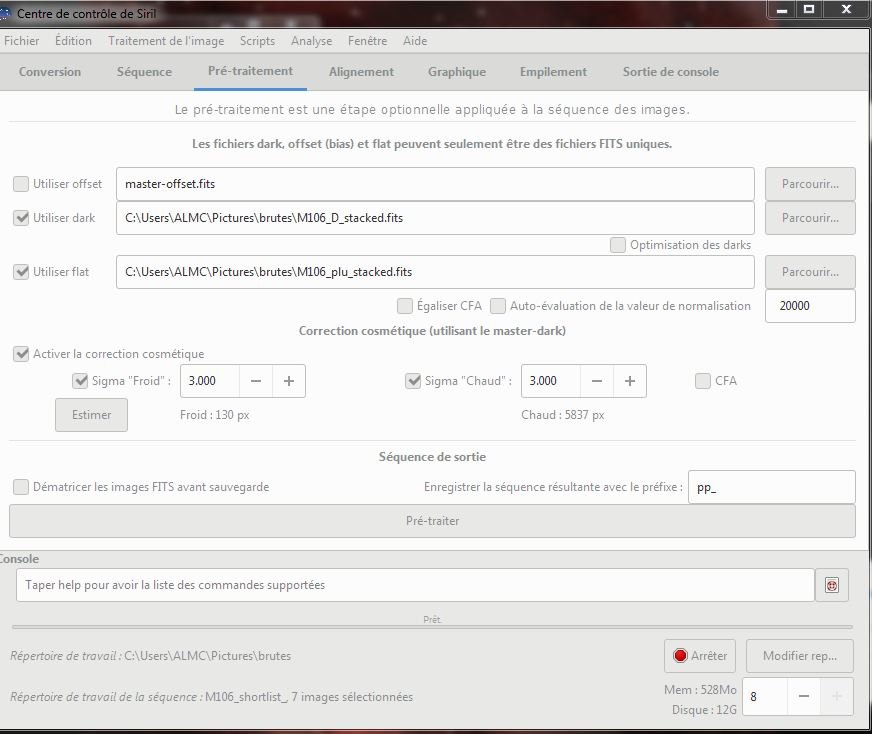
Task: Enable the CFA cosmetic correction checkbox
Action: point(703,381)
